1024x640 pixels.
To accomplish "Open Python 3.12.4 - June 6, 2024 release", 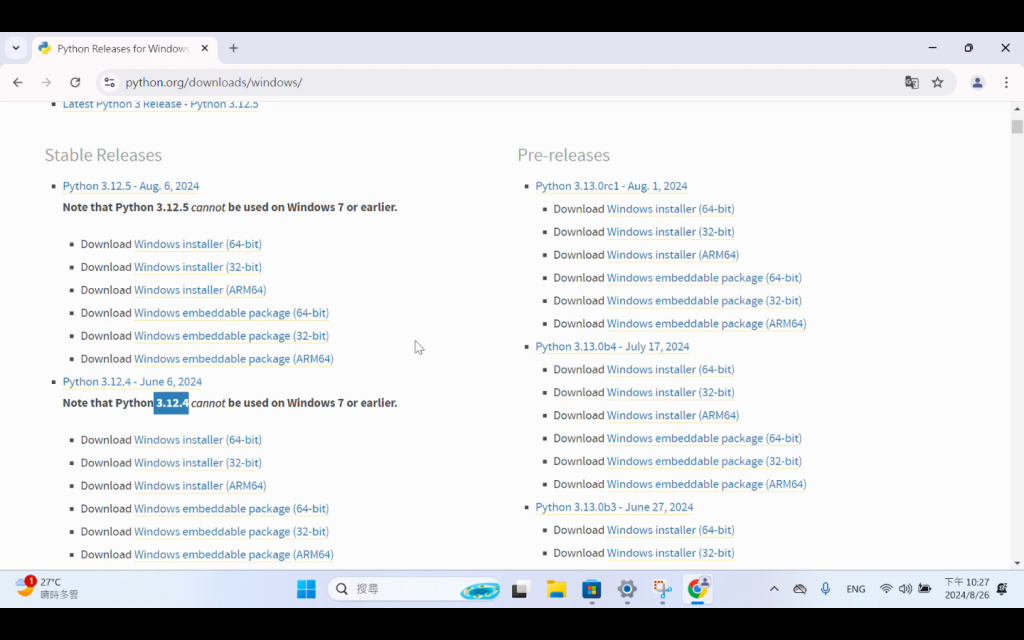I will click(132, 381).
